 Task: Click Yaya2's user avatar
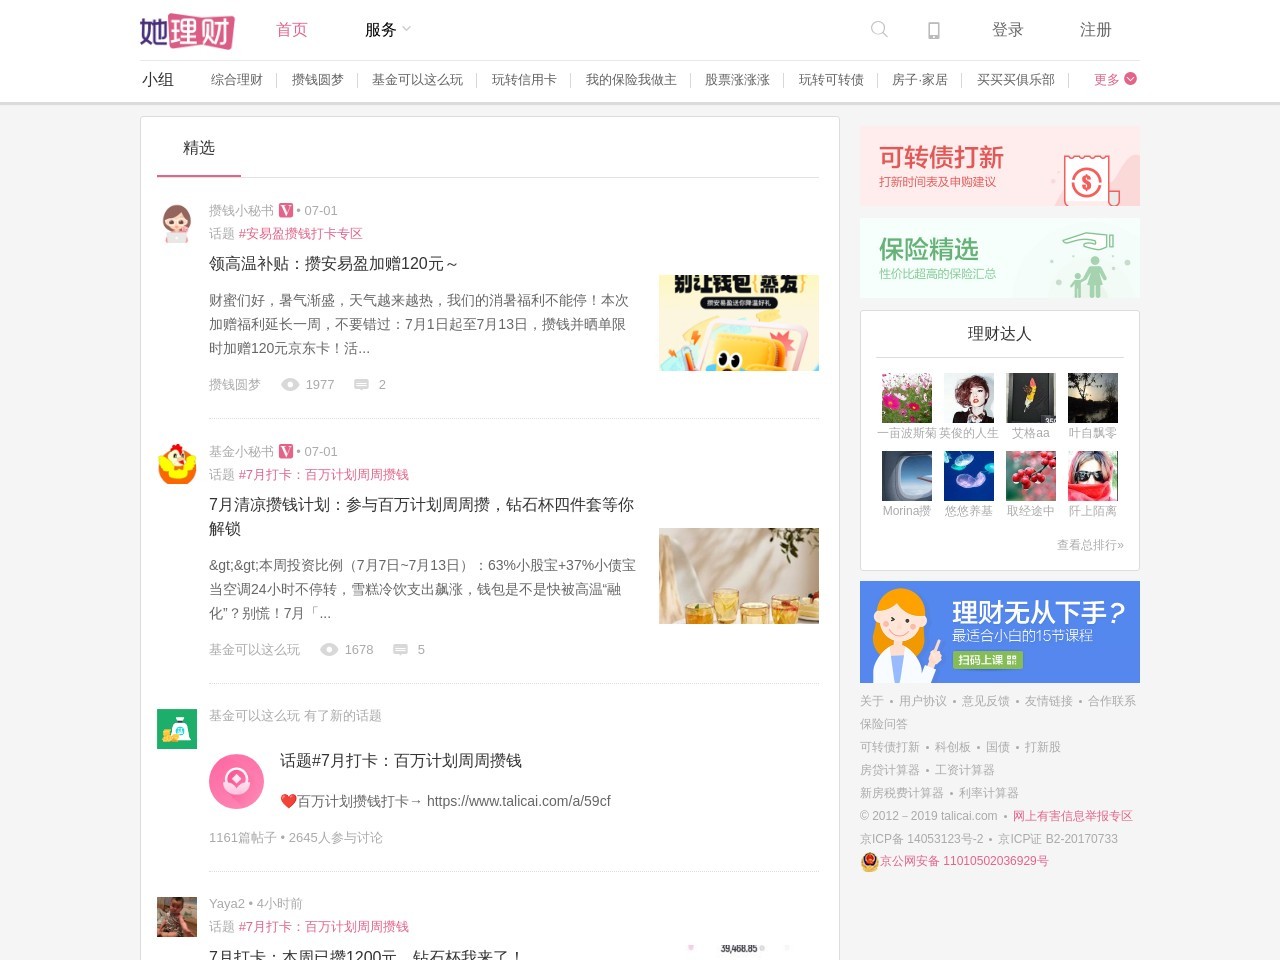tap(177, 917)
